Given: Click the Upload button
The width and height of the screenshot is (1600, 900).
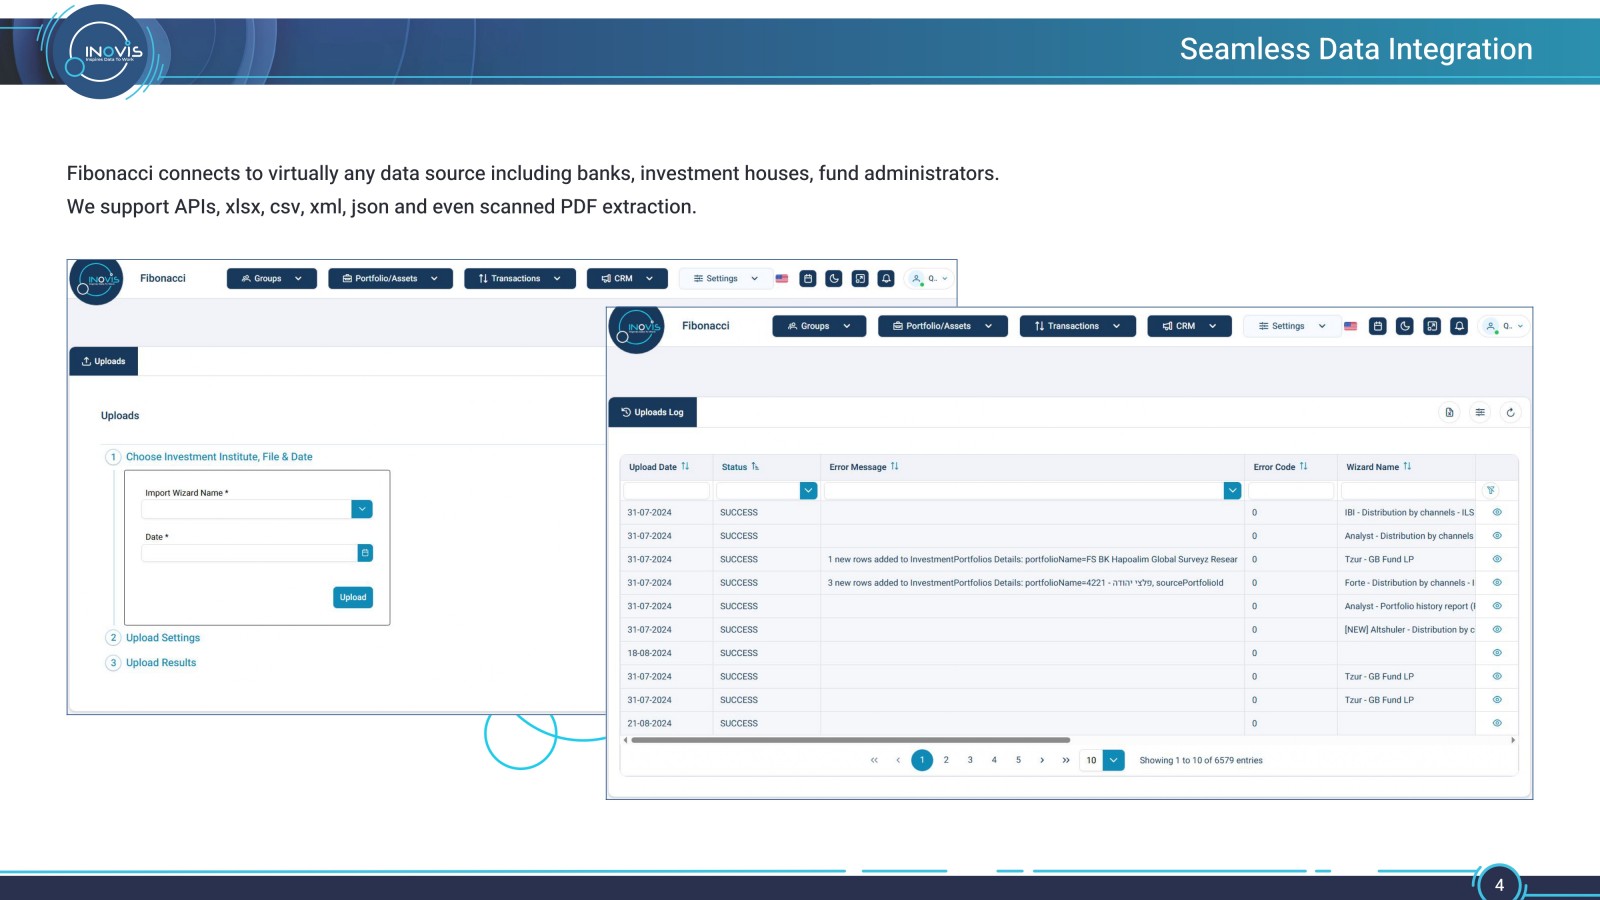Looking at the screenshot, I should click(353, 597).
